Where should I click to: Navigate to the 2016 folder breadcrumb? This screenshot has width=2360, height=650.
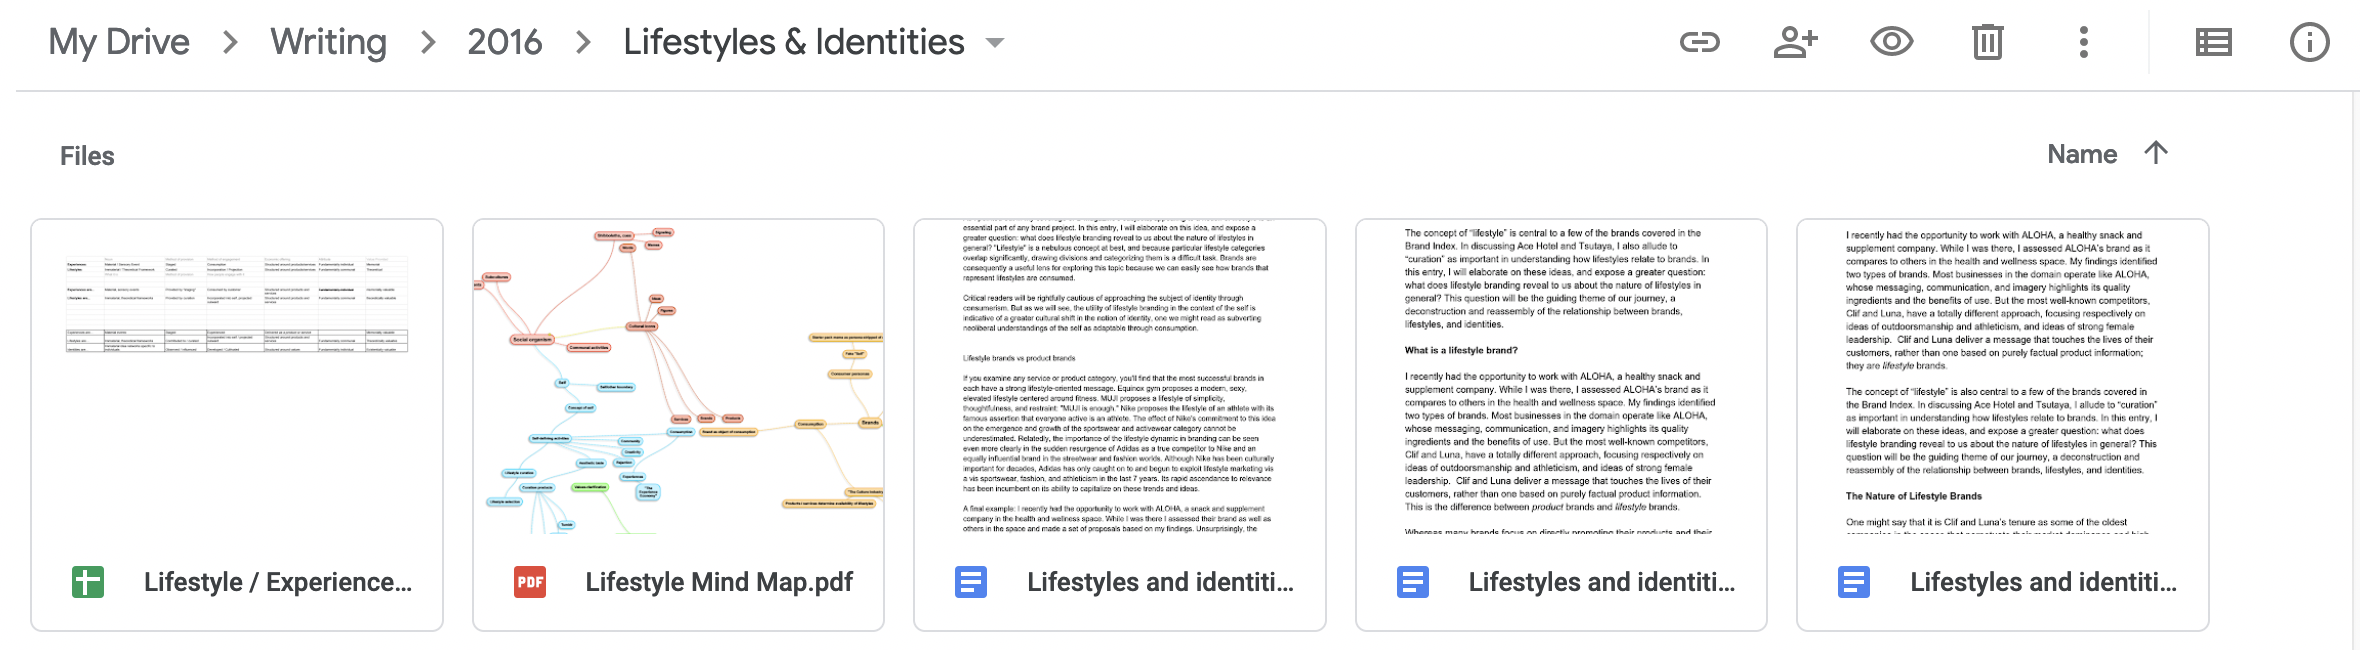[x=504, y=42]
